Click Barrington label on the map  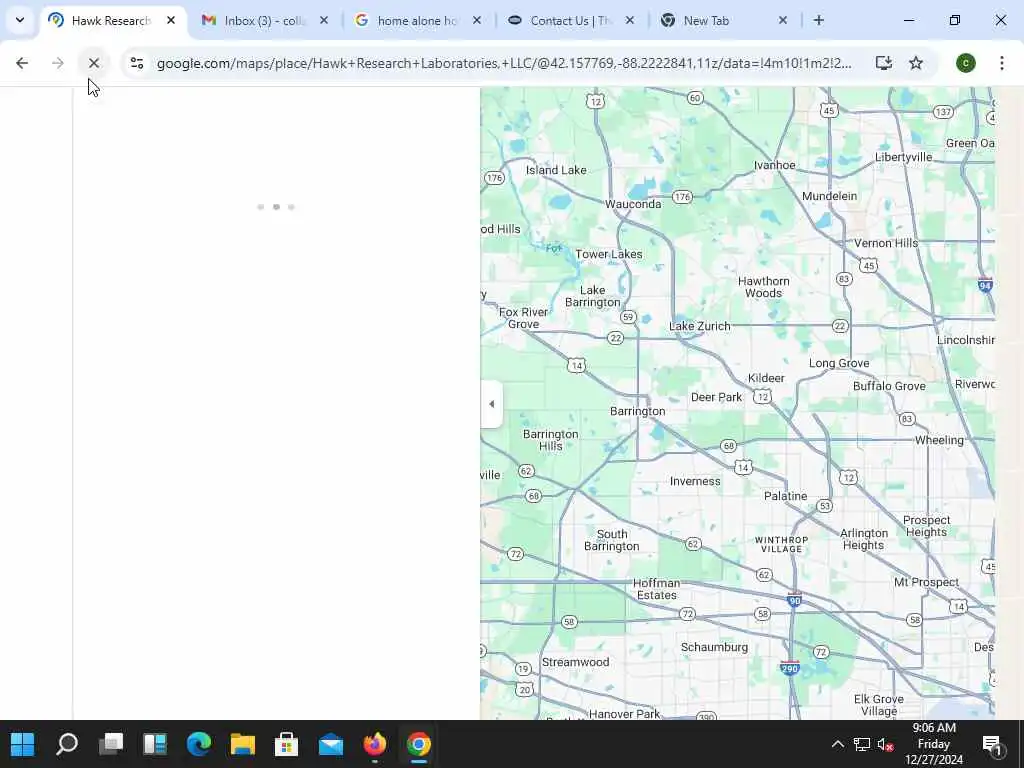click(x=637, y=411)
